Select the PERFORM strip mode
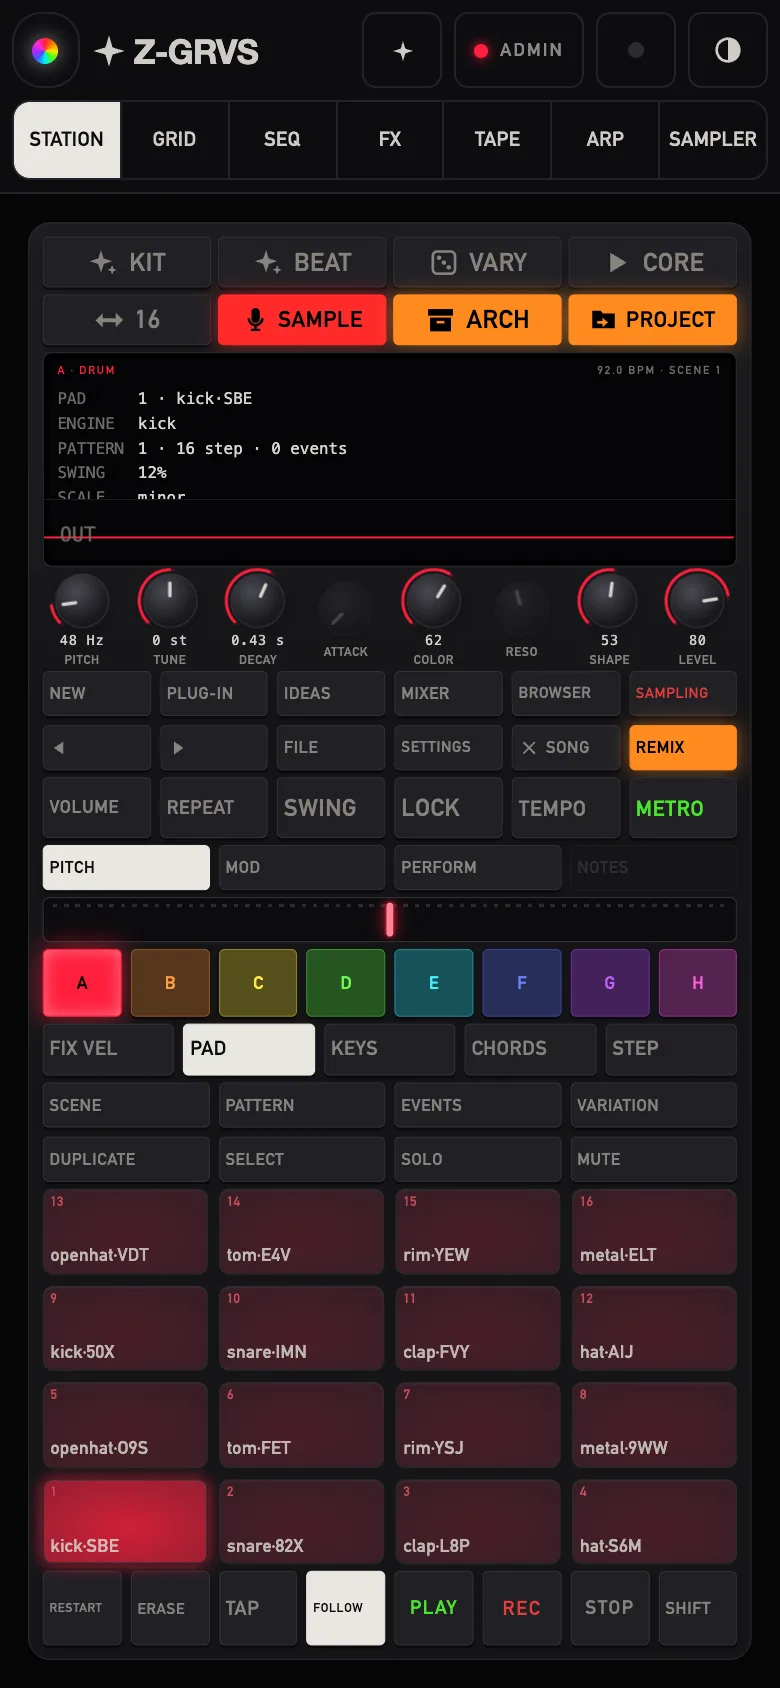The width and height of the screenshot is (780, 1688). [478, 867]
